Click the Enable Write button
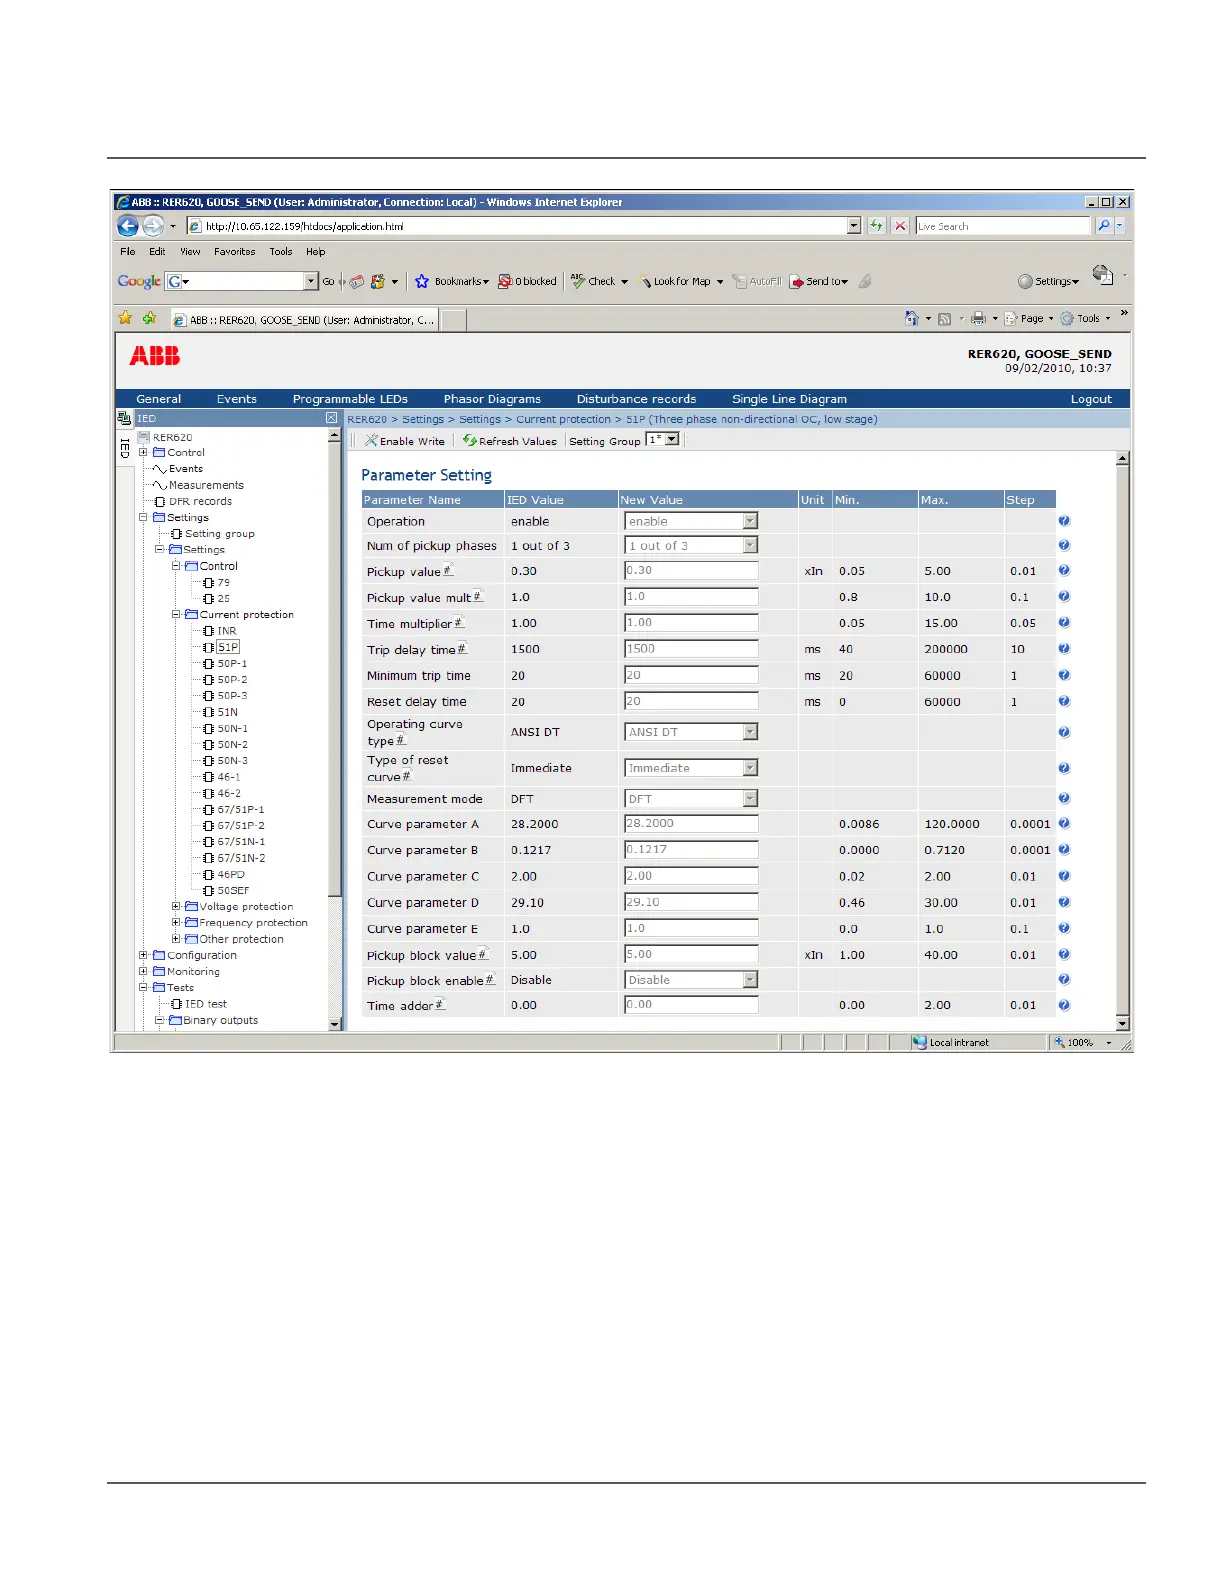 405,440
